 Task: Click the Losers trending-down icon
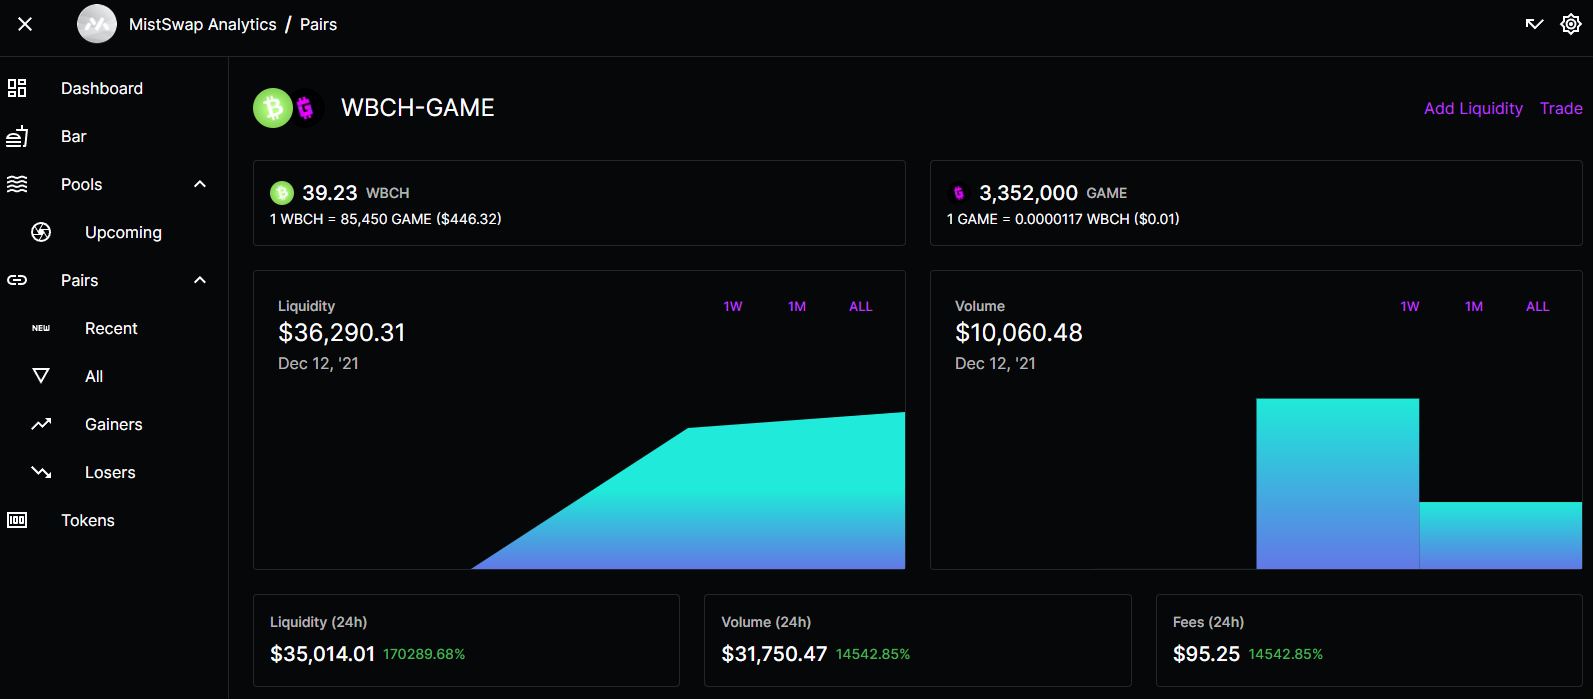click(41, 472)
